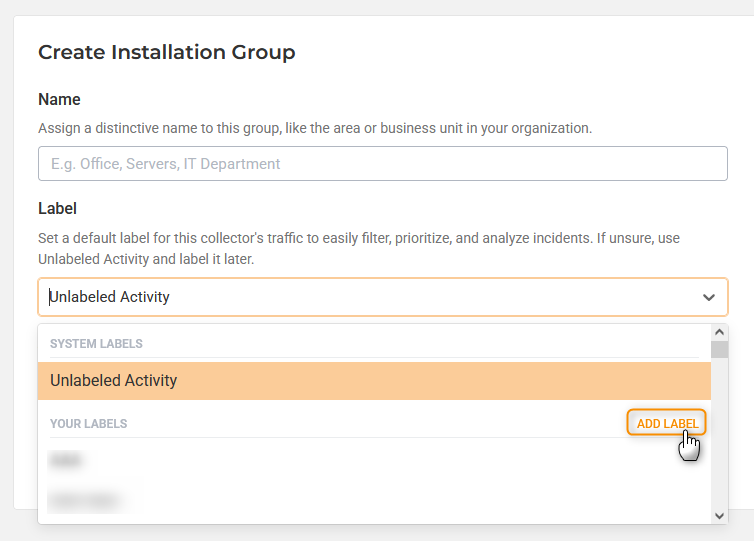
Task: Click the Label field heading
Action: (x=57, y=208)
